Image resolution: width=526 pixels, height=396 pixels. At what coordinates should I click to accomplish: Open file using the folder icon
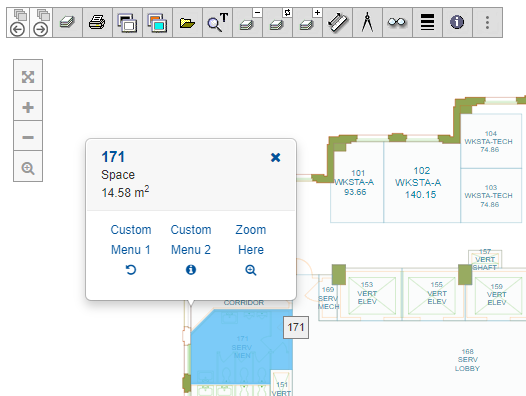(x=187, y=22)
